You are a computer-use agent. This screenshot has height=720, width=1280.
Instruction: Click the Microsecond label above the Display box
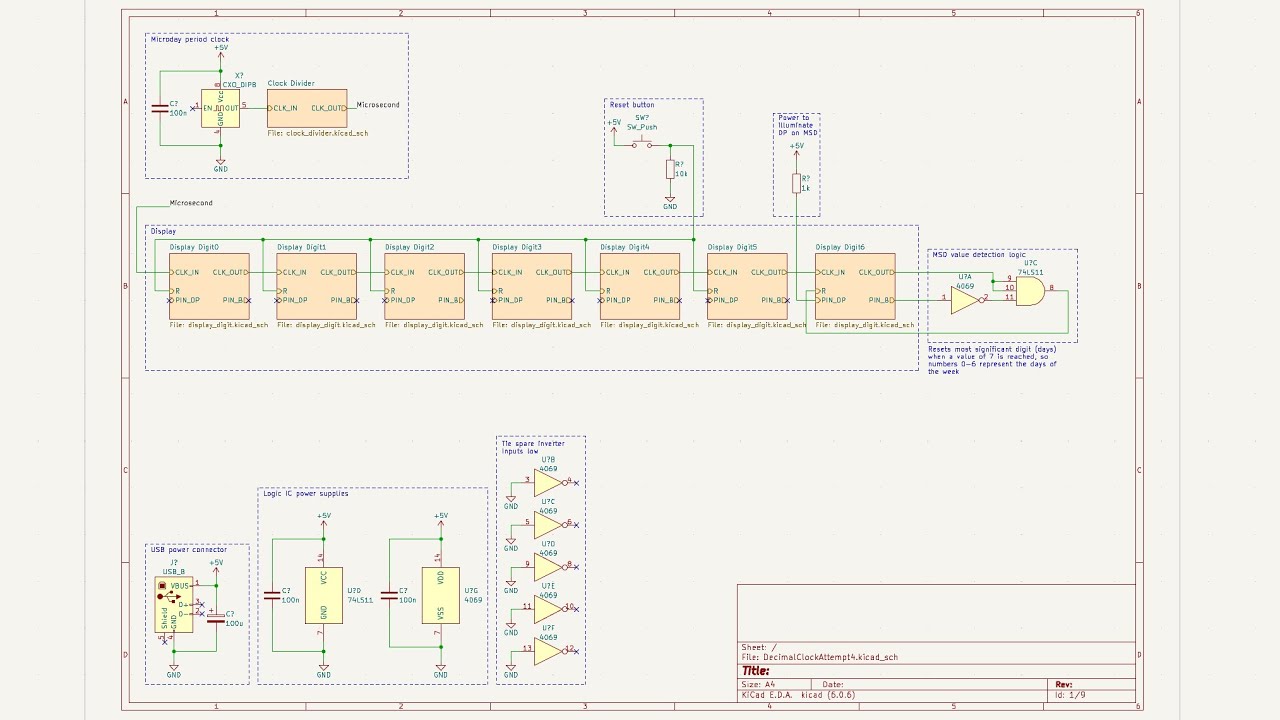click(x=191, y=203)
